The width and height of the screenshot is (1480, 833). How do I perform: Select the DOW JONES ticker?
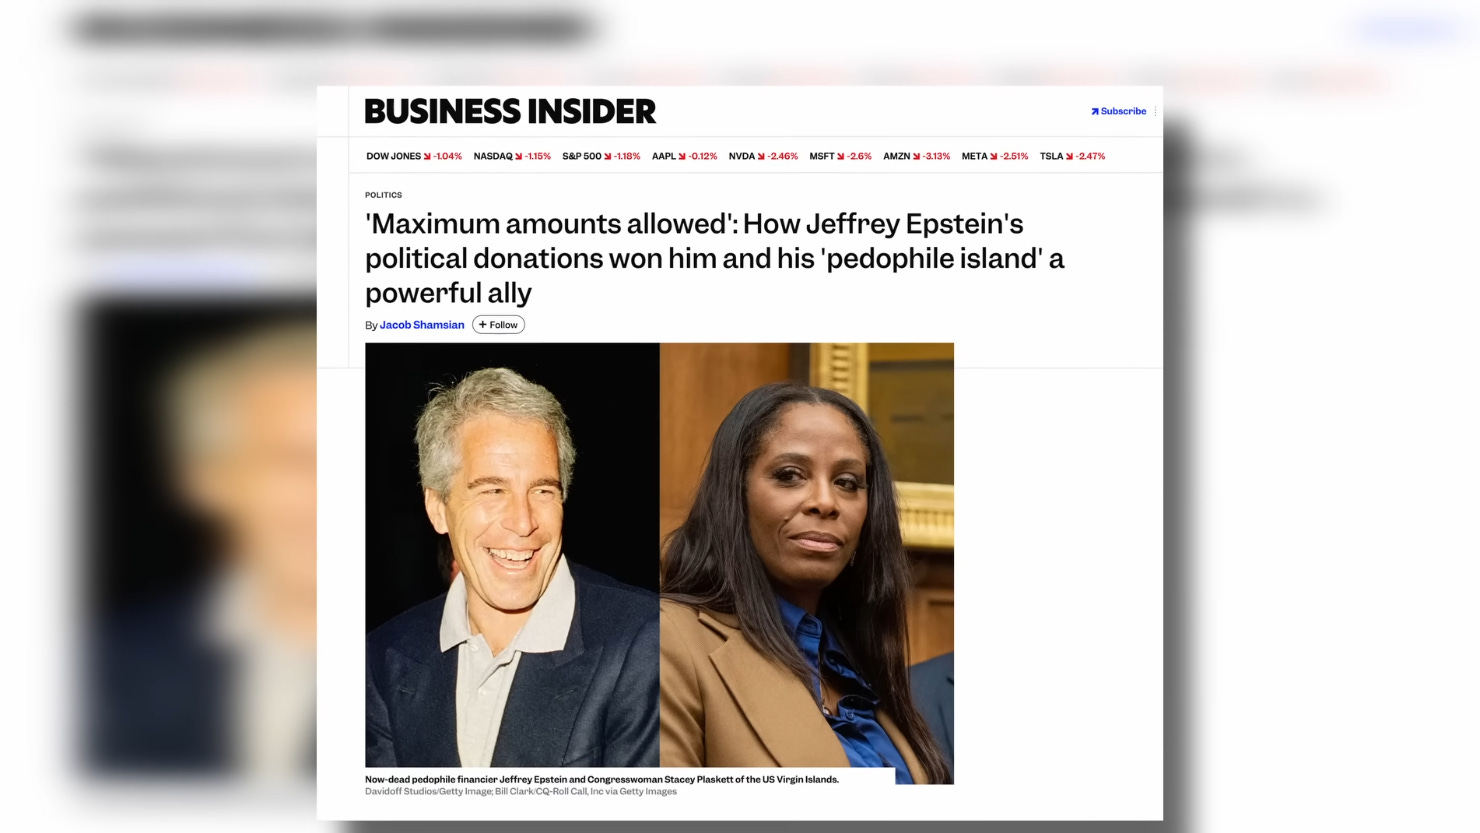click(414, 156)
